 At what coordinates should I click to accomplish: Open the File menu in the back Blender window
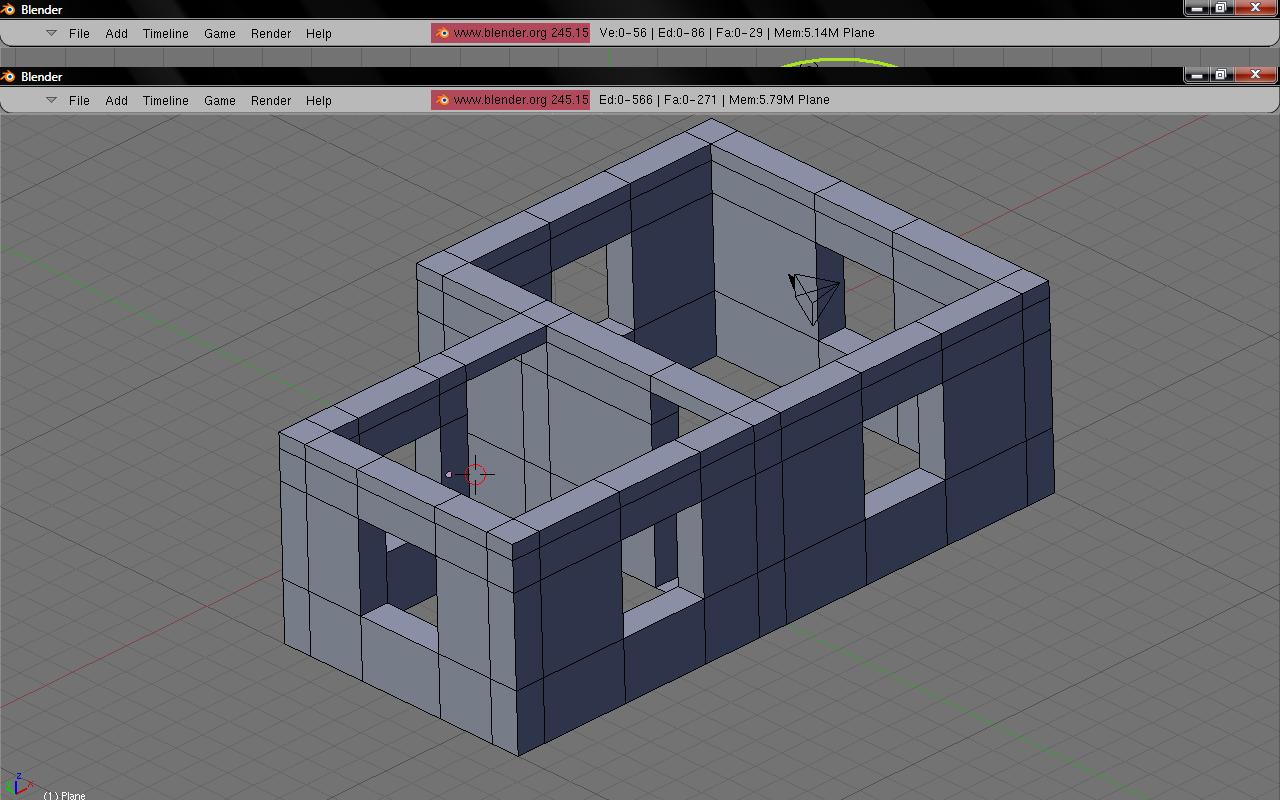tap(79, 33)
